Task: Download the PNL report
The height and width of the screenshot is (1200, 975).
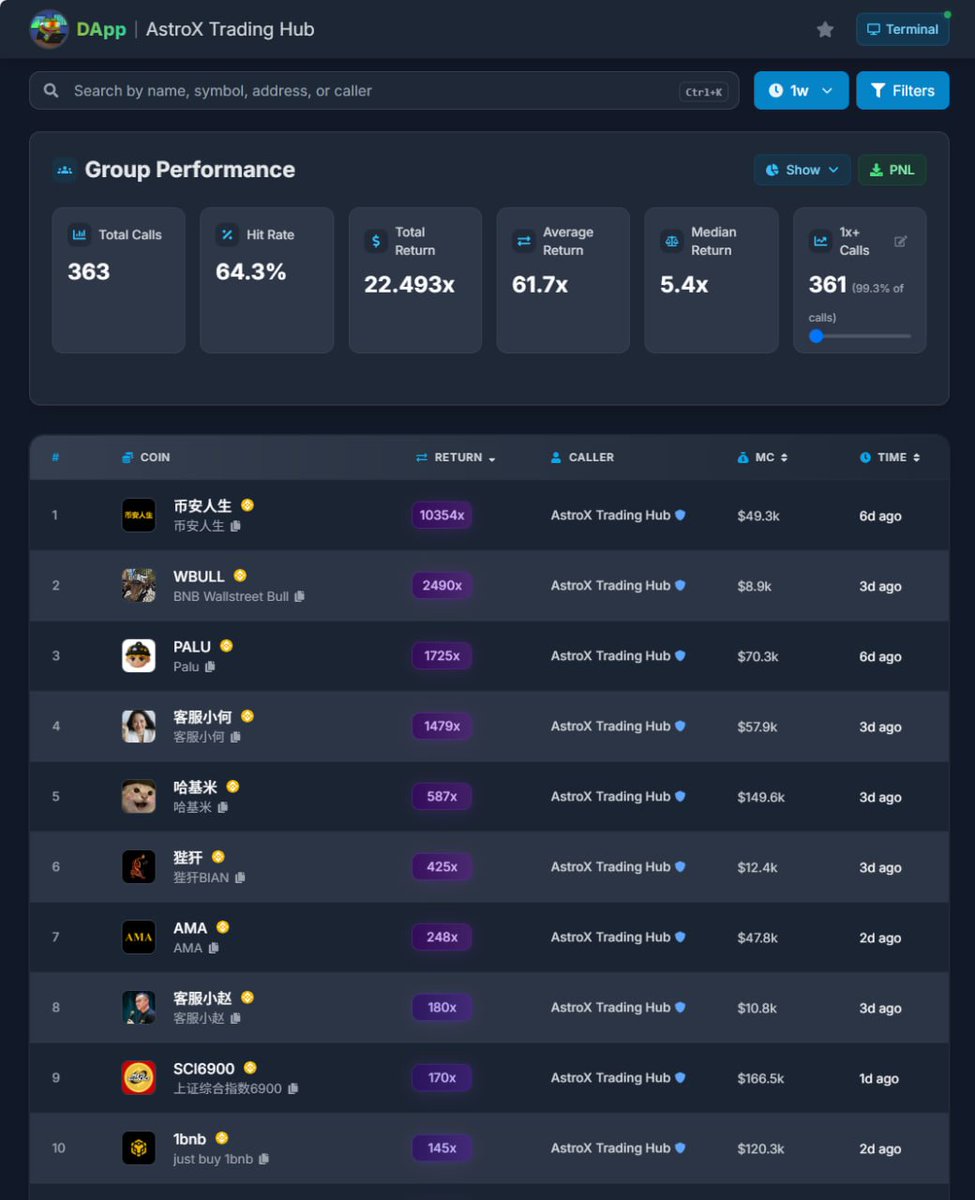Action: tap(892, 170)
